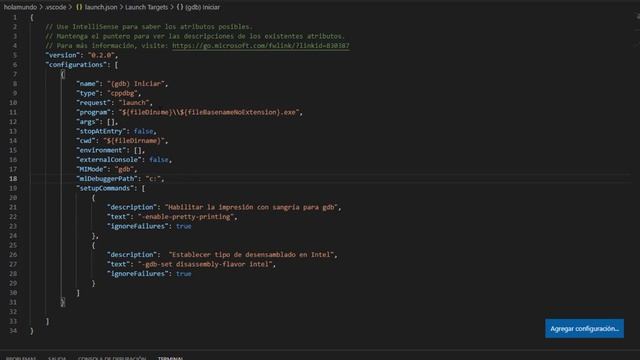Image resolution: width=640 pixels, height=360 pixels.
Task: Open the (gdb) Iniciar breadcrumb item
Action: [202, 7]
